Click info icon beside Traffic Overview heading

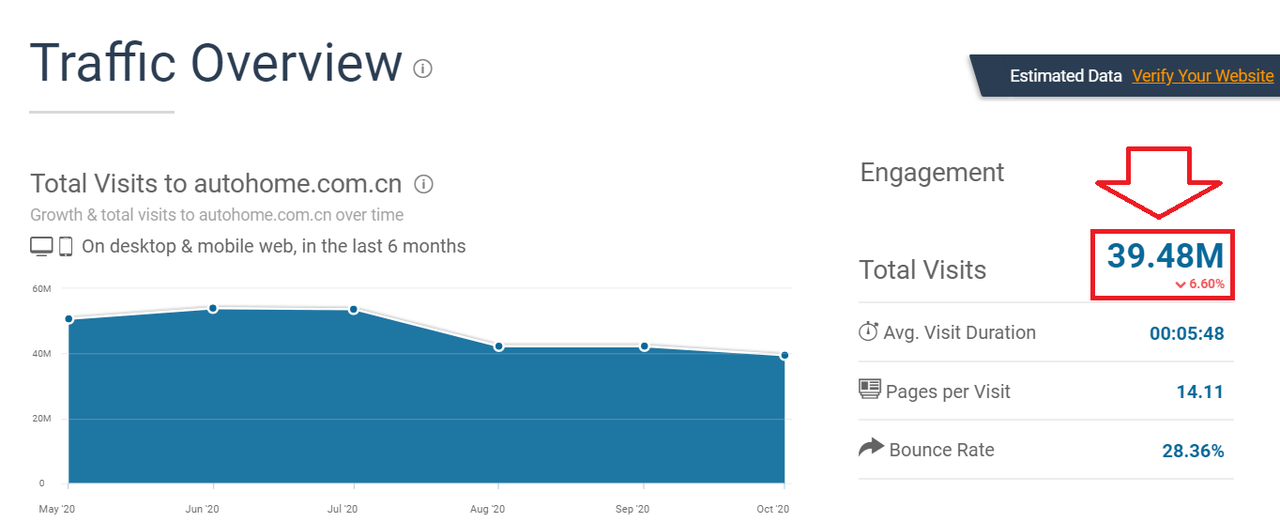pyautogui.click(x=423, y=69)
